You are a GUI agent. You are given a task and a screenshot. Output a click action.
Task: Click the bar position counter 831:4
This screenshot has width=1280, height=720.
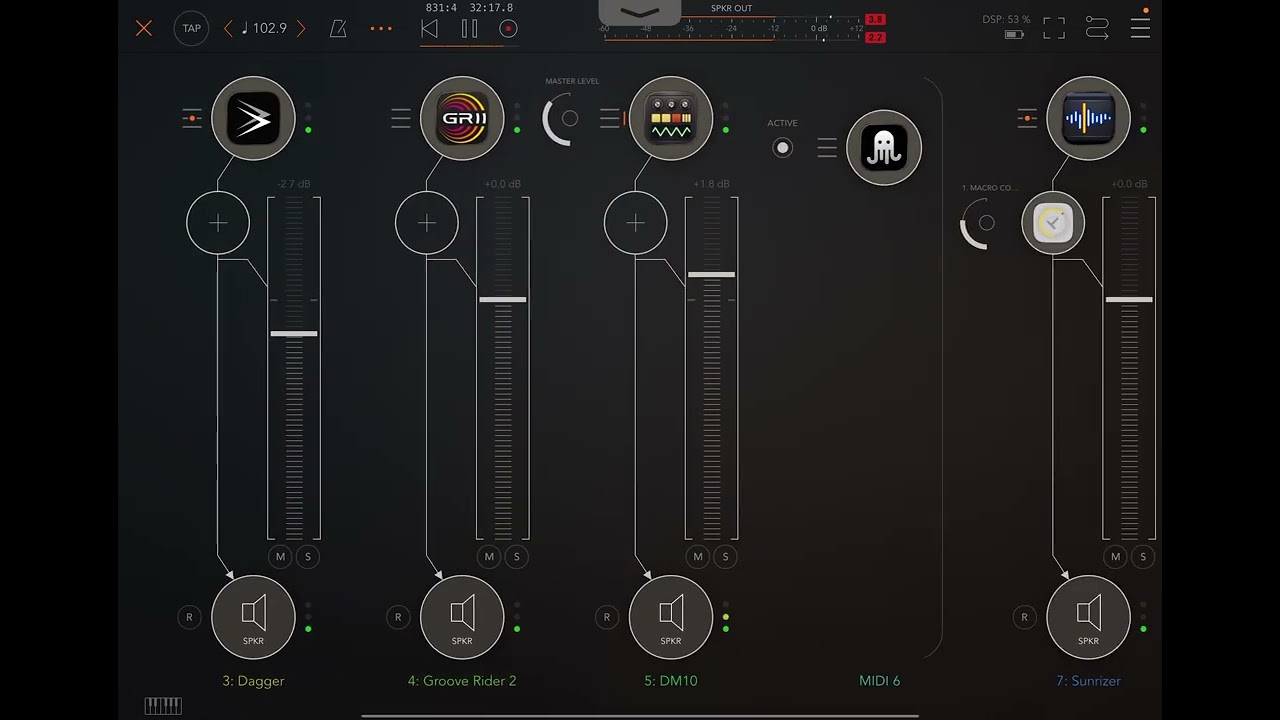pyautogui.click(x=441, y=8)
